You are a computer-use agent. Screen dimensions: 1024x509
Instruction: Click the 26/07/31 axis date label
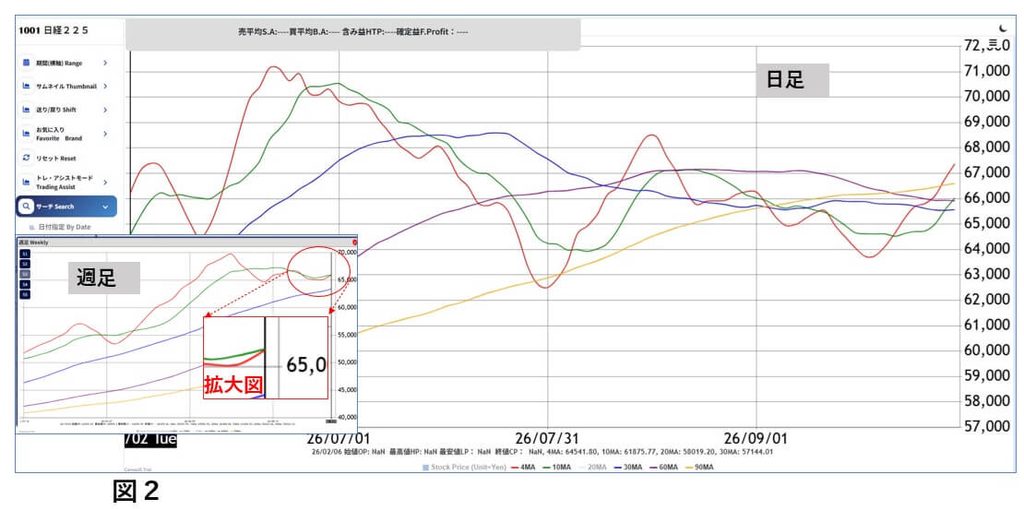(x=548, y=436)
